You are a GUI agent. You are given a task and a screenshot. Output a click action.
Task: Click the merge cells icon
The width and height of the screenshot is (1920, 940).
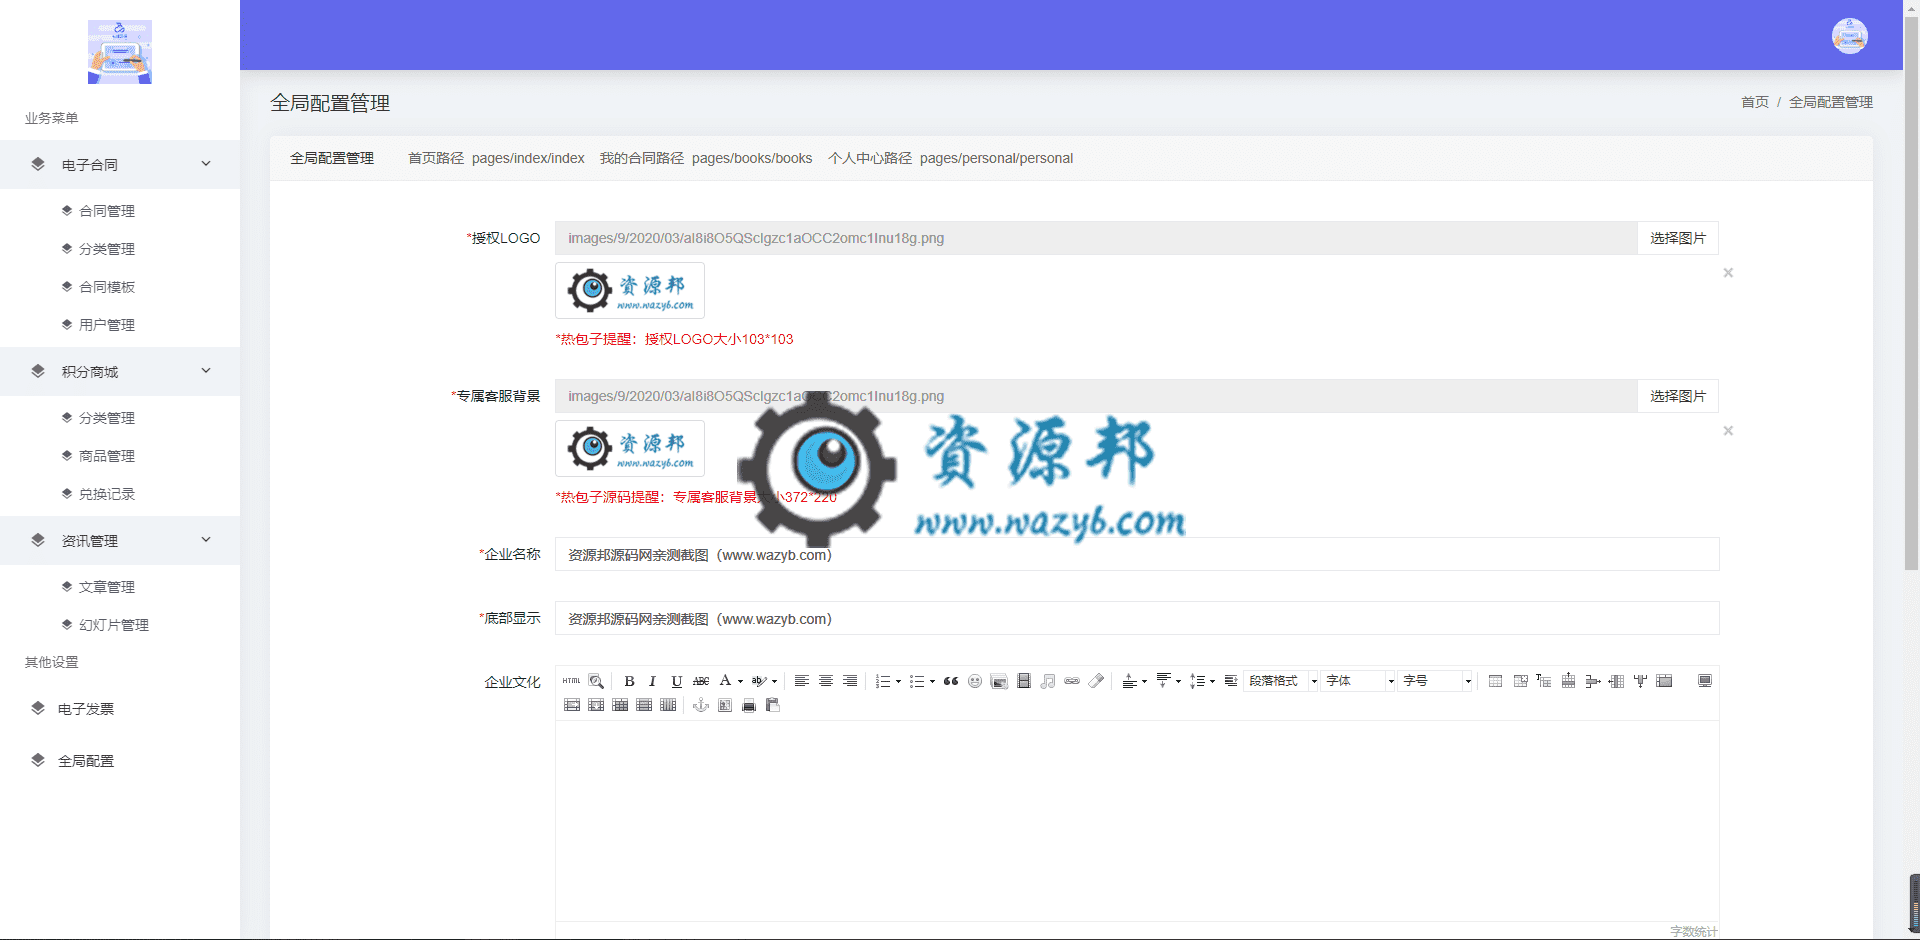point(1664,681)
